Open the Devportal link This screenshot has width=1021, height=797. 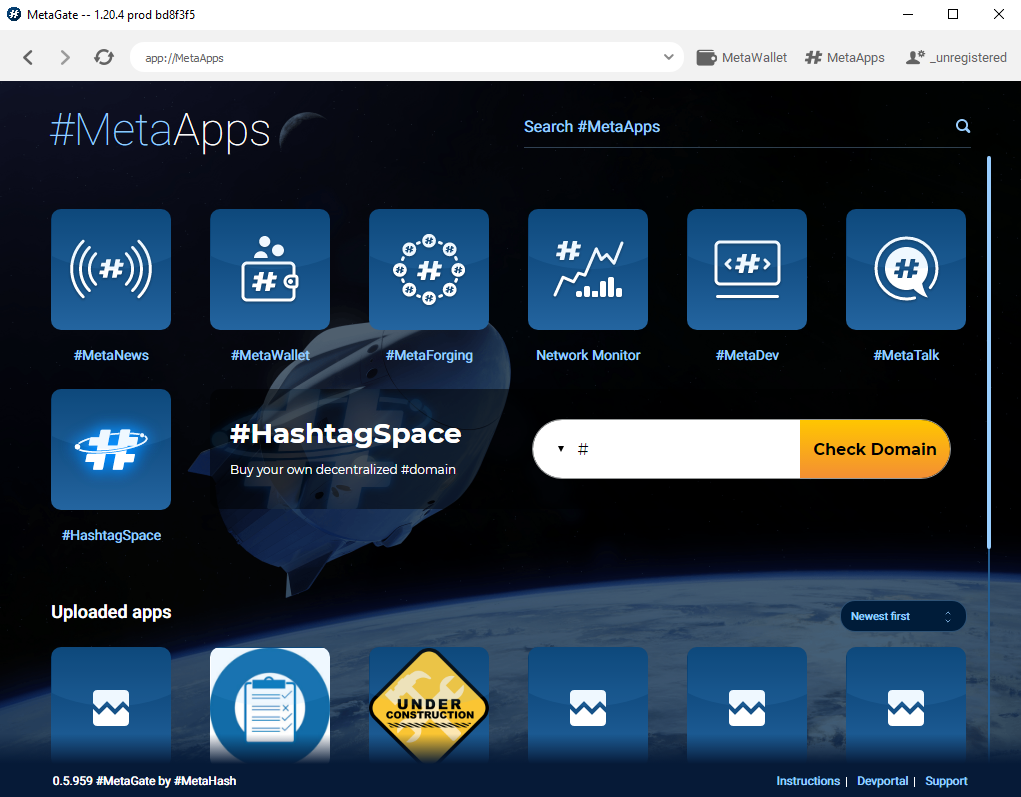[882, 781]
